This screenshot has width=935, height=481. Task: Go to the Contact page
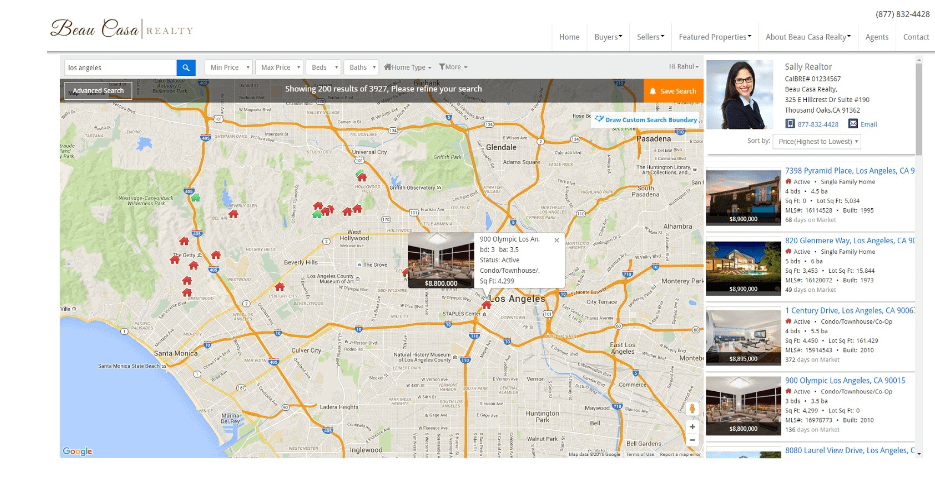(x=916, y=37)
